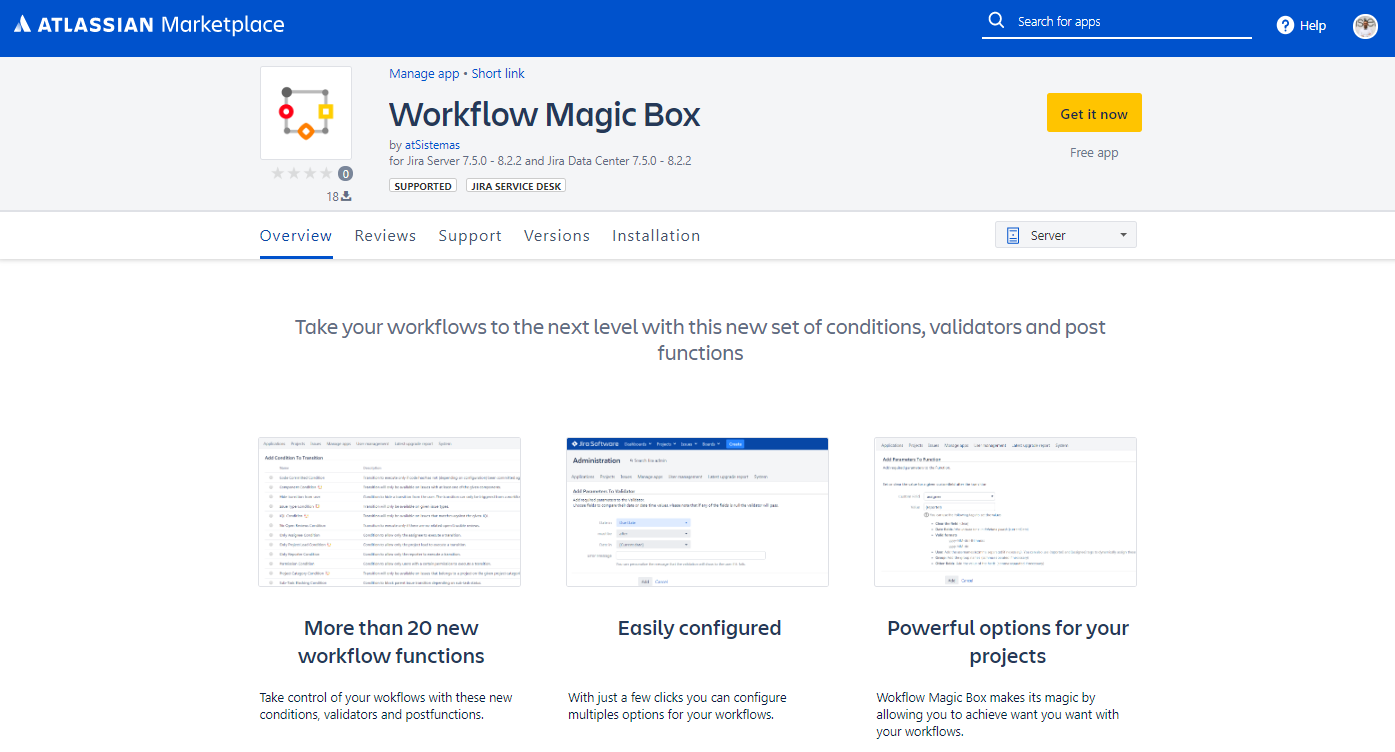Viewport: 1395px width, 752px height.
Task: Click the search magnifier icon
Action: tap(996, 21)
